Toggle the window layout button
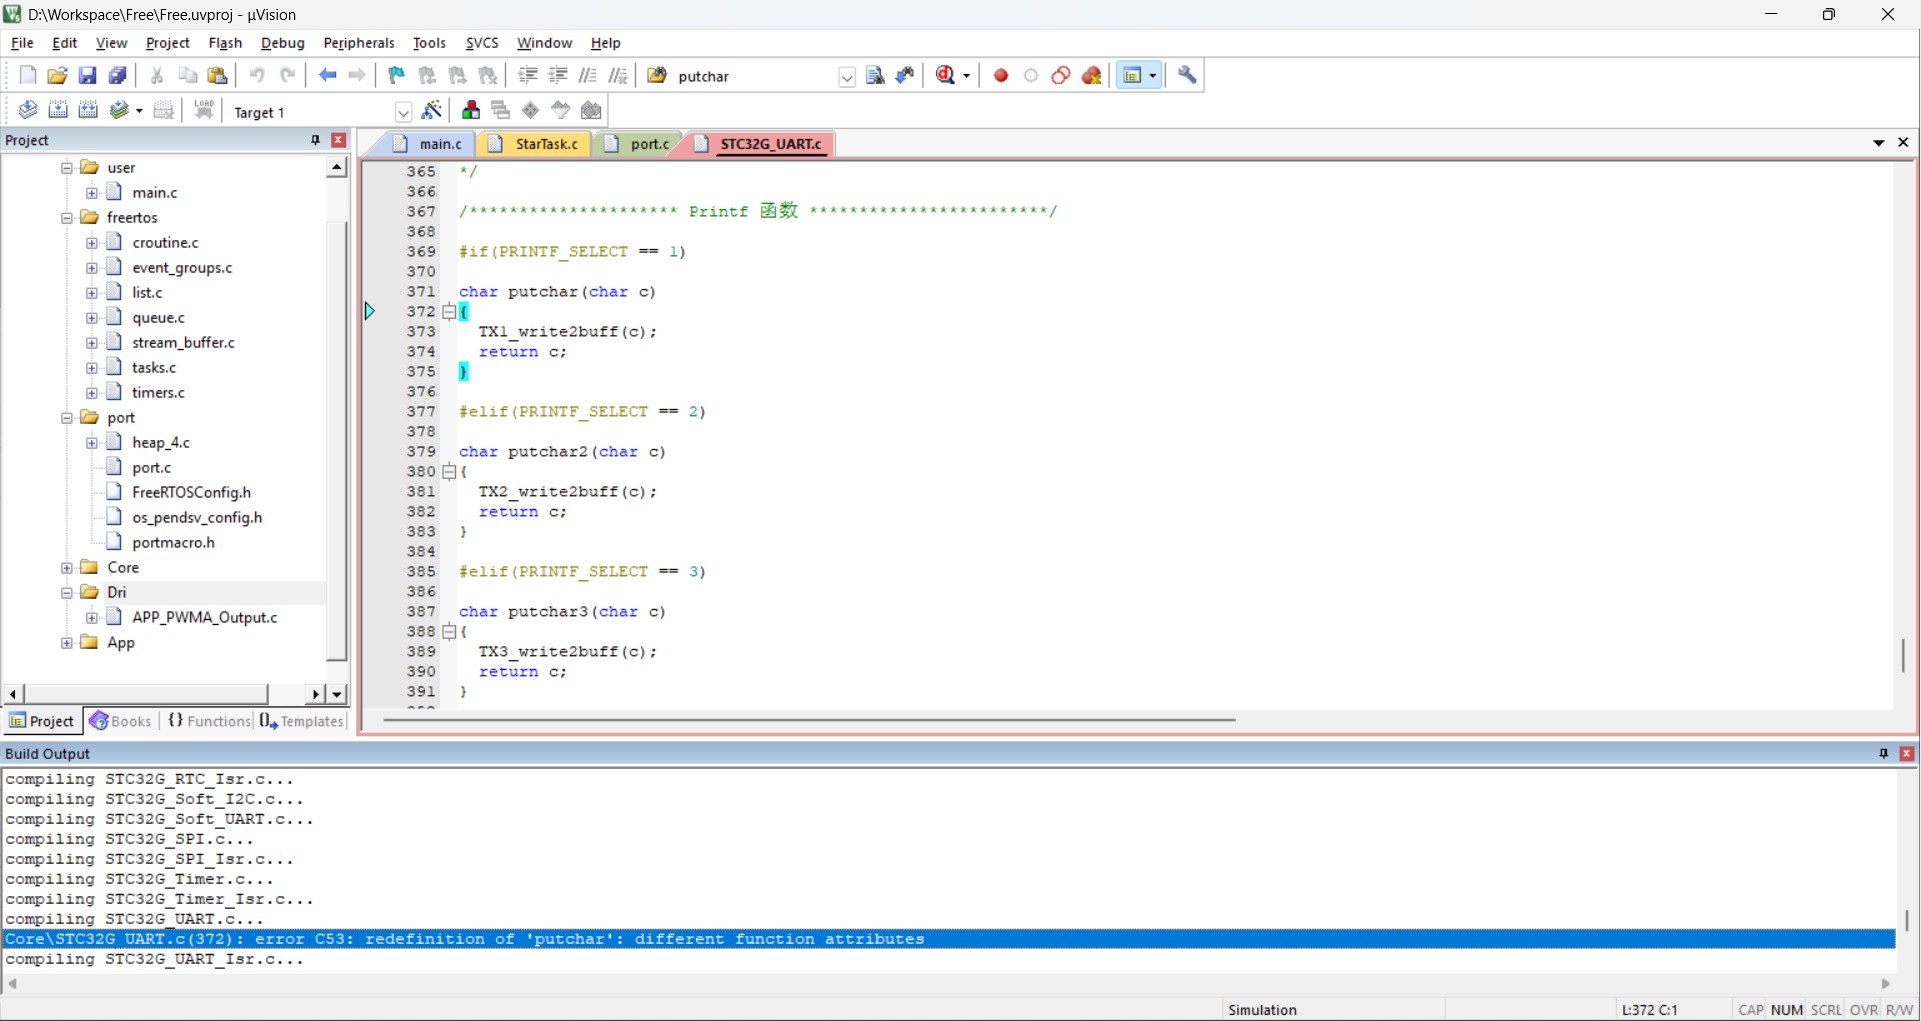 tap(1133, 76)
